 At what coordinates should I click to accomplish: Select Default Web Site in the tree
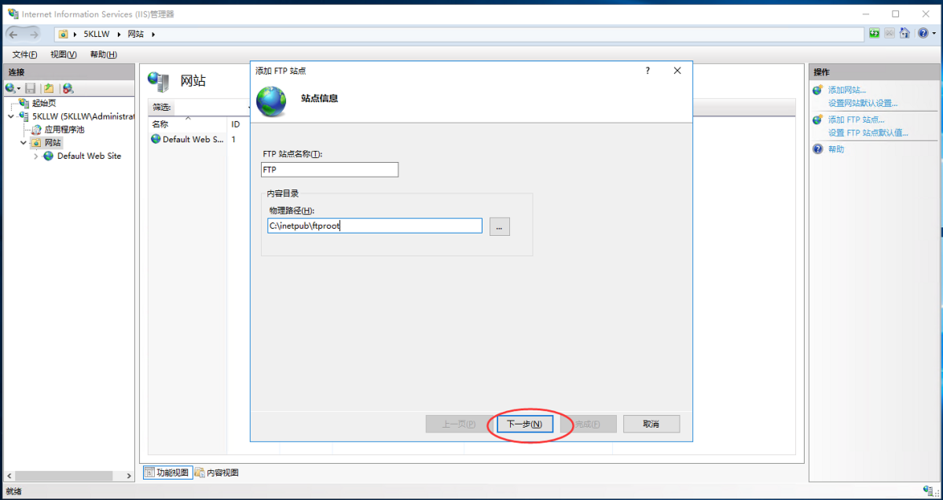tap(89, 156)
